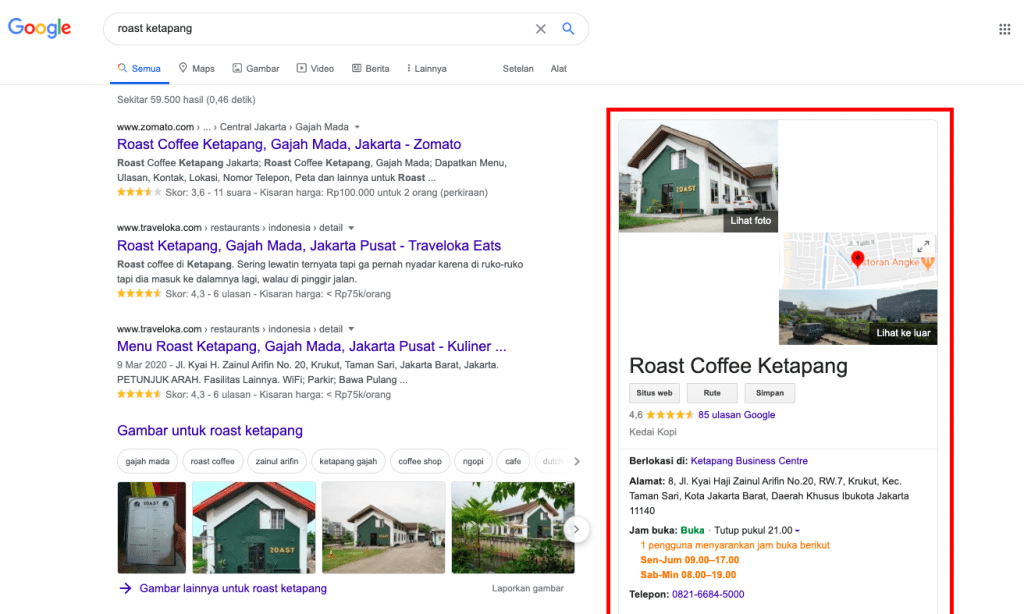Screen dimensions: 1024x614
Task: Open Gambar untuk roast ketapang heading link
Action: coord(210,430)
